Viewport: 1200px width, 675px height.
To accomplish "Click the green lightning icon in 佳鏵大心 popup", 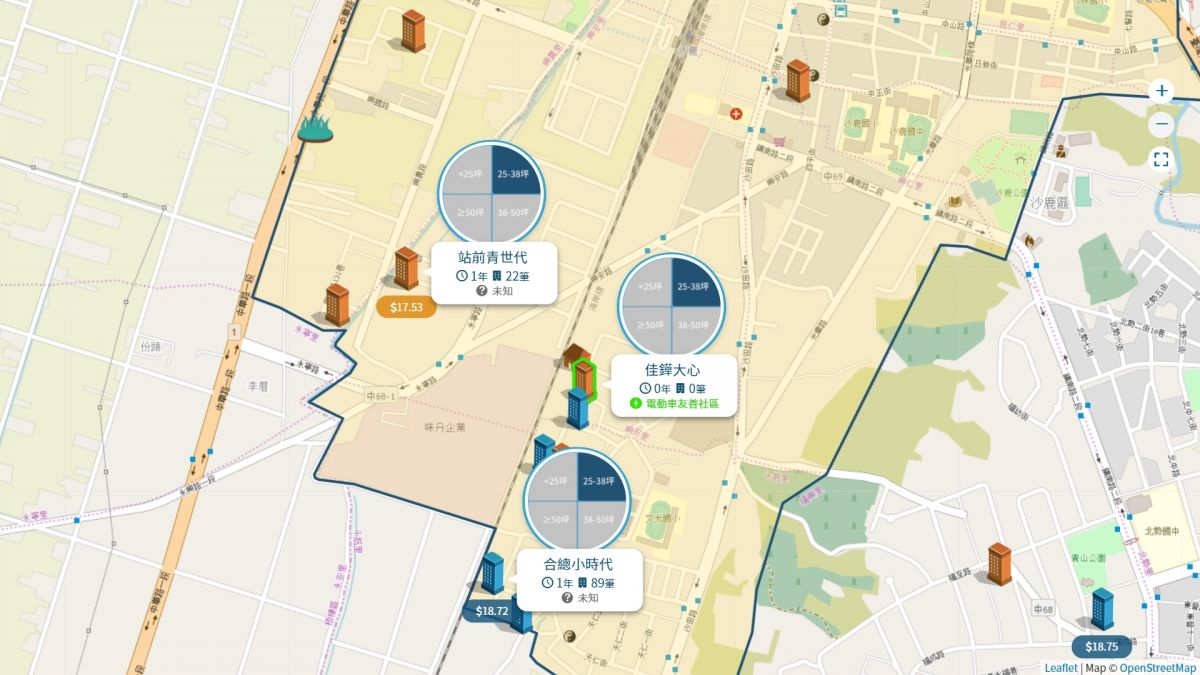I will 635,403.
